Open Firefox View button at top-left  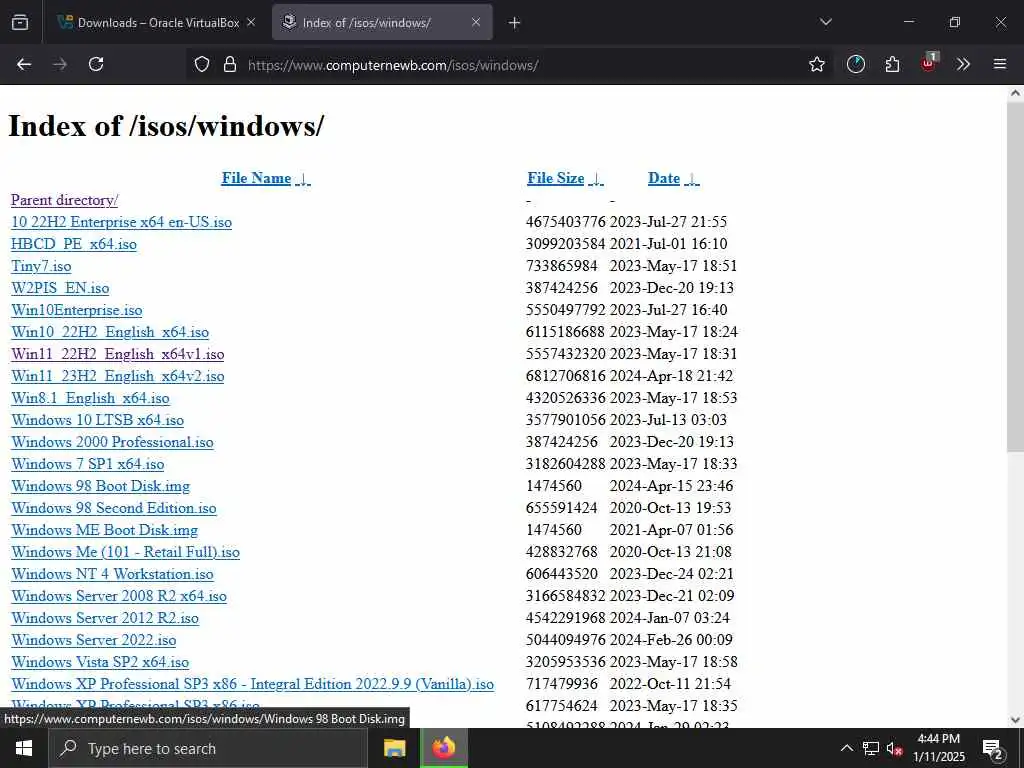pos(20,22)
